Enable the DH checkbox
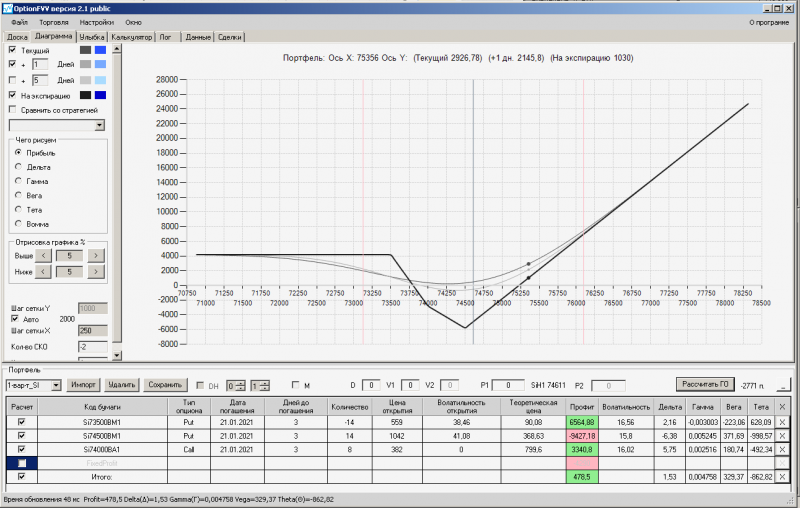800x508 pixels. [x=200, y=386]
